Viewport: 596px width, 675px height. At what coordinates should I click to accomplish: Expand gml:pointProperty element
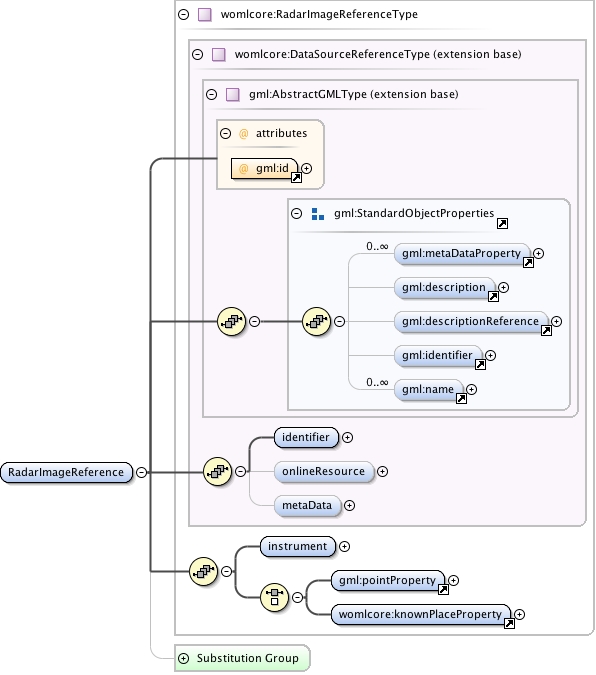453,581
